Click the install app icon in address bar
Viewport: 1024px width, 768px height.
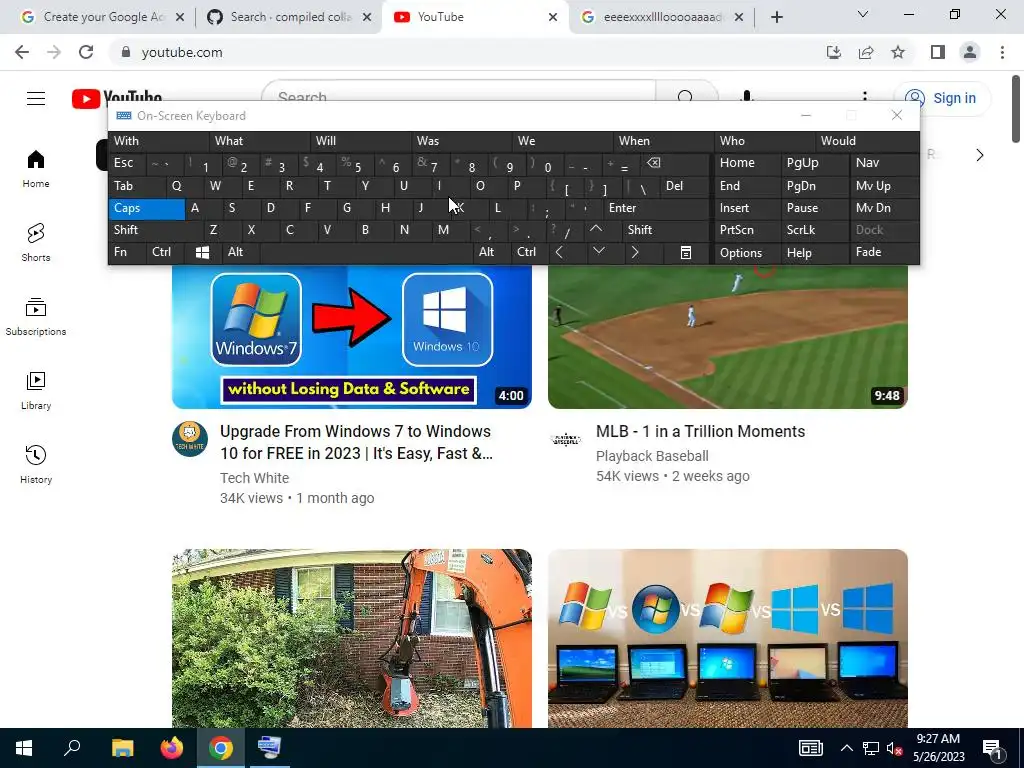[x=834, y=52]
